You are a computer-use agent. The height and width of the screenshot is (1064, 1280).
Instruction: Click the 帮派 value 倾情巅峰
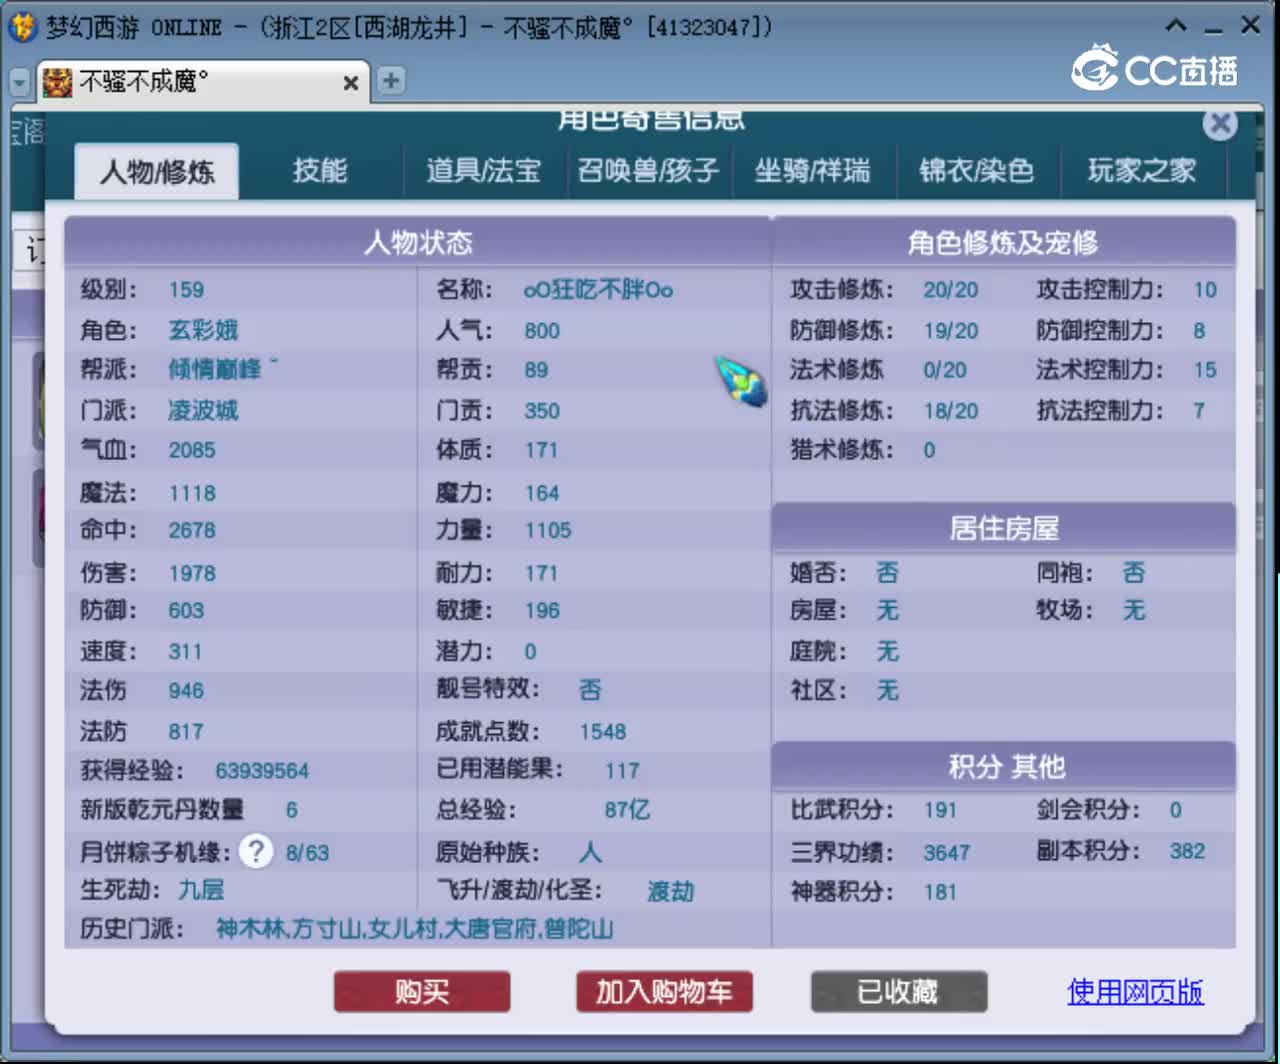(x=223, y=369)
